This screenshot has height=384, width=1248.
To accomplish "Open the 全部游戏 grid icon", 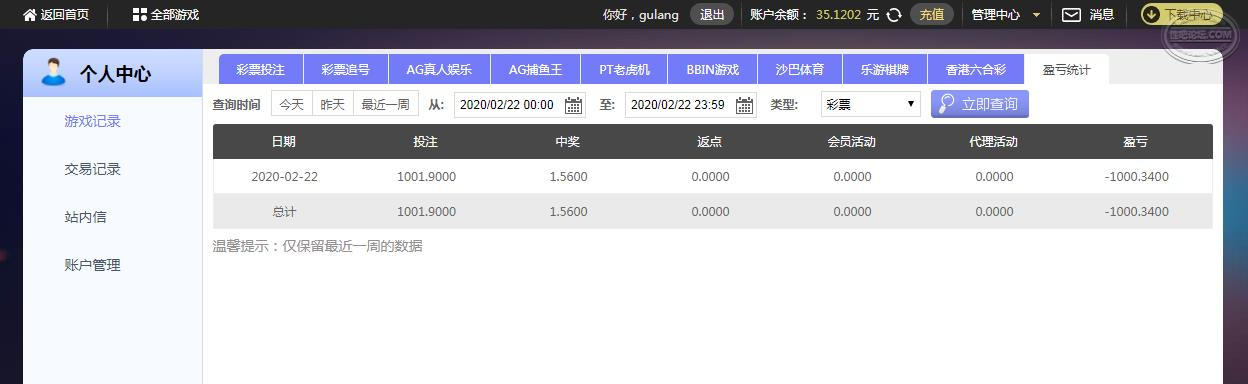I will pos(139,15).
